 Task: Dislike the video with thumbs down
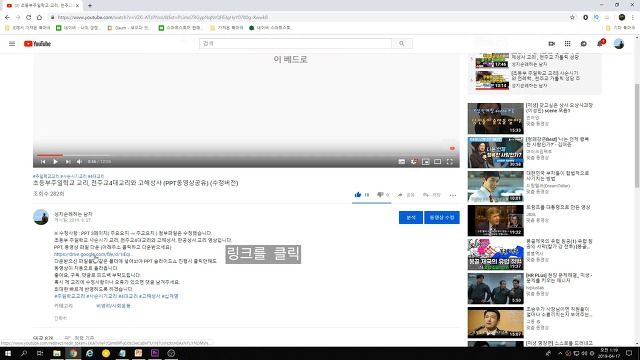(x=380, y=195)
